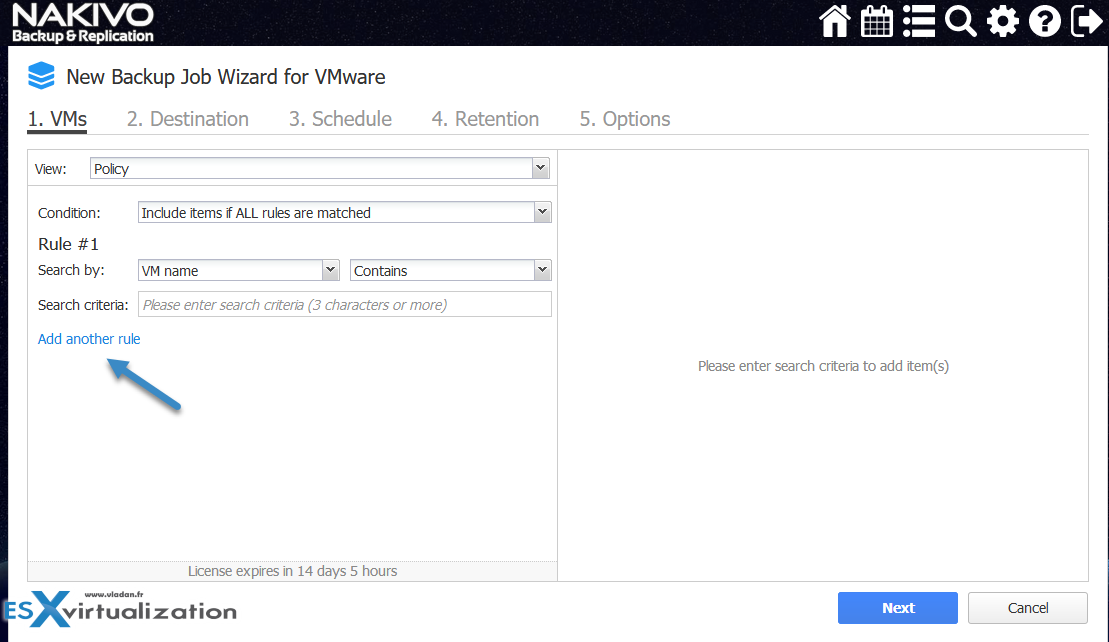
Task: Switch to the 3. Schedule tab
Action: point(340,119)
